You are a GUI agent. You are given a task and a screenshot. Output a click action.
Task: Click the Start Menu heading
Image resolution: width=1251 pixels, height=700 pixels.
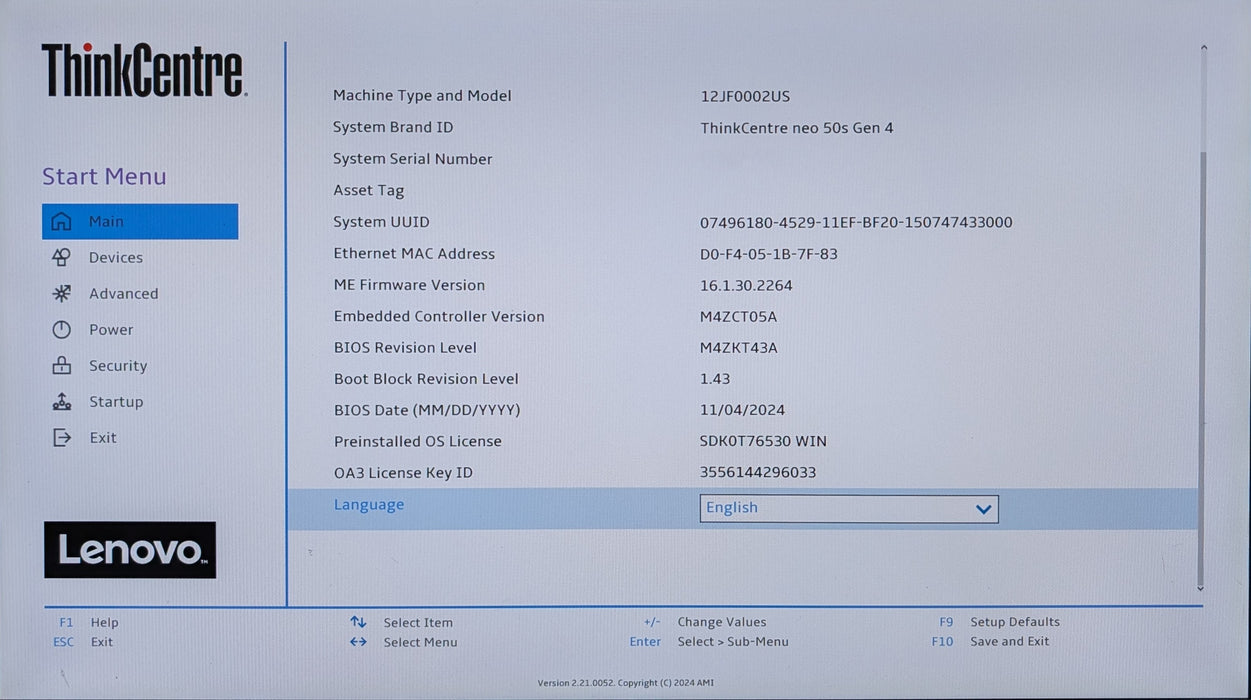point(104,177)
